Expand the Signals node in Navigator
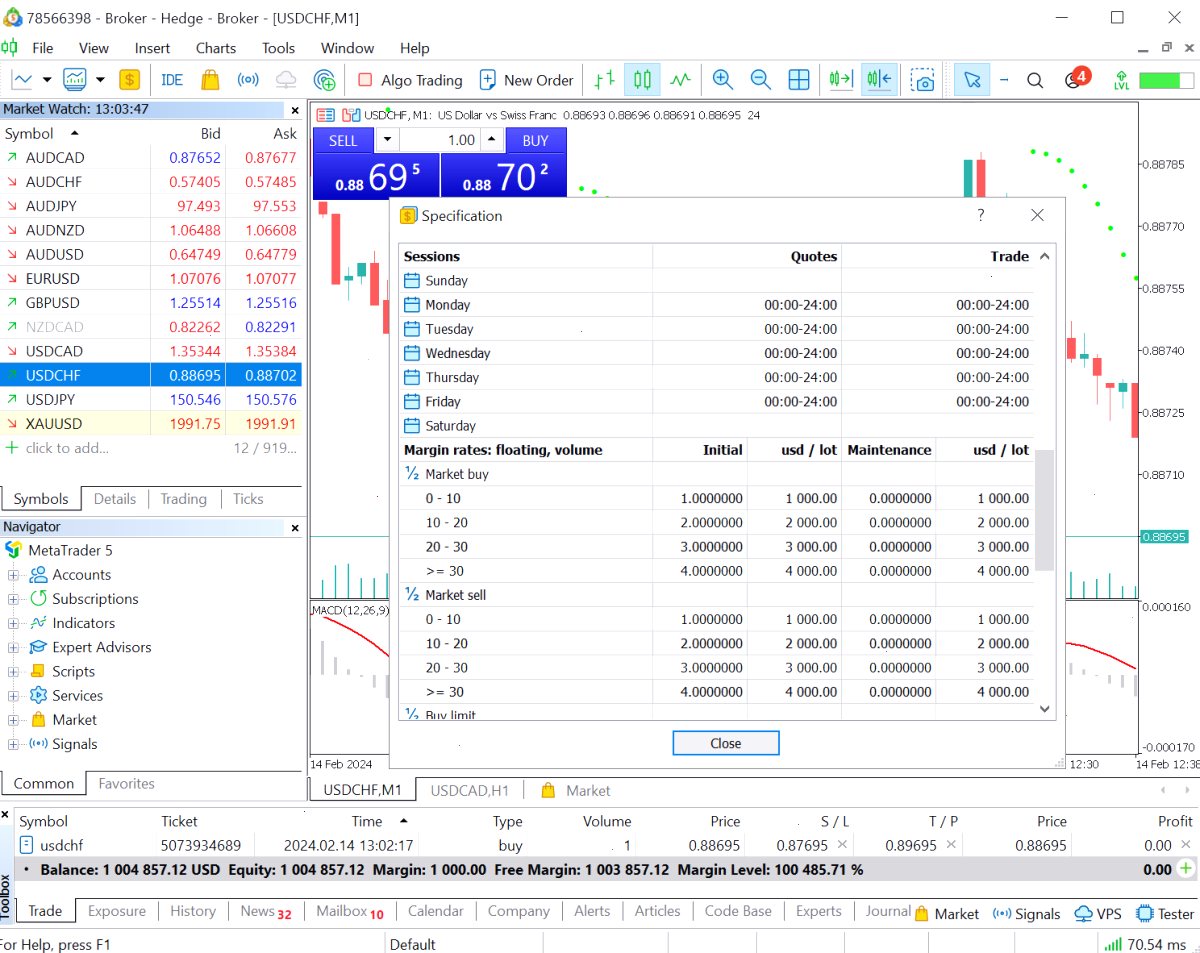Image resolution: width=1200 pixels, height=953 pixels. (13, 744)
